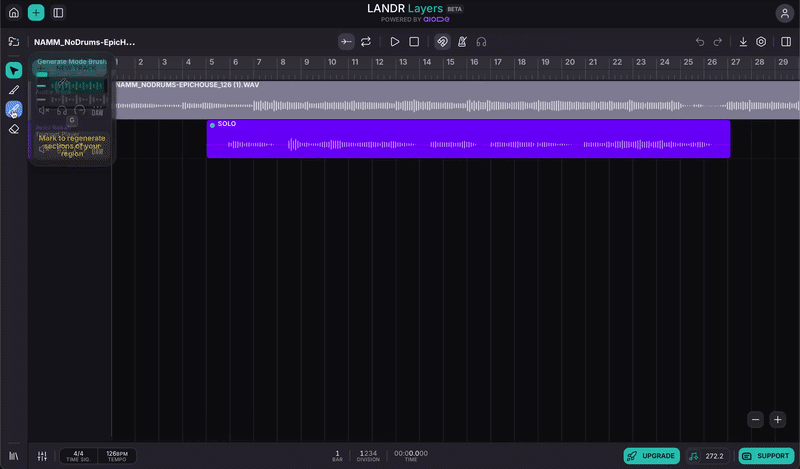This screenshot has width=800, height=469.
Task: Start playback with the play button
Action: pos(394,42)
